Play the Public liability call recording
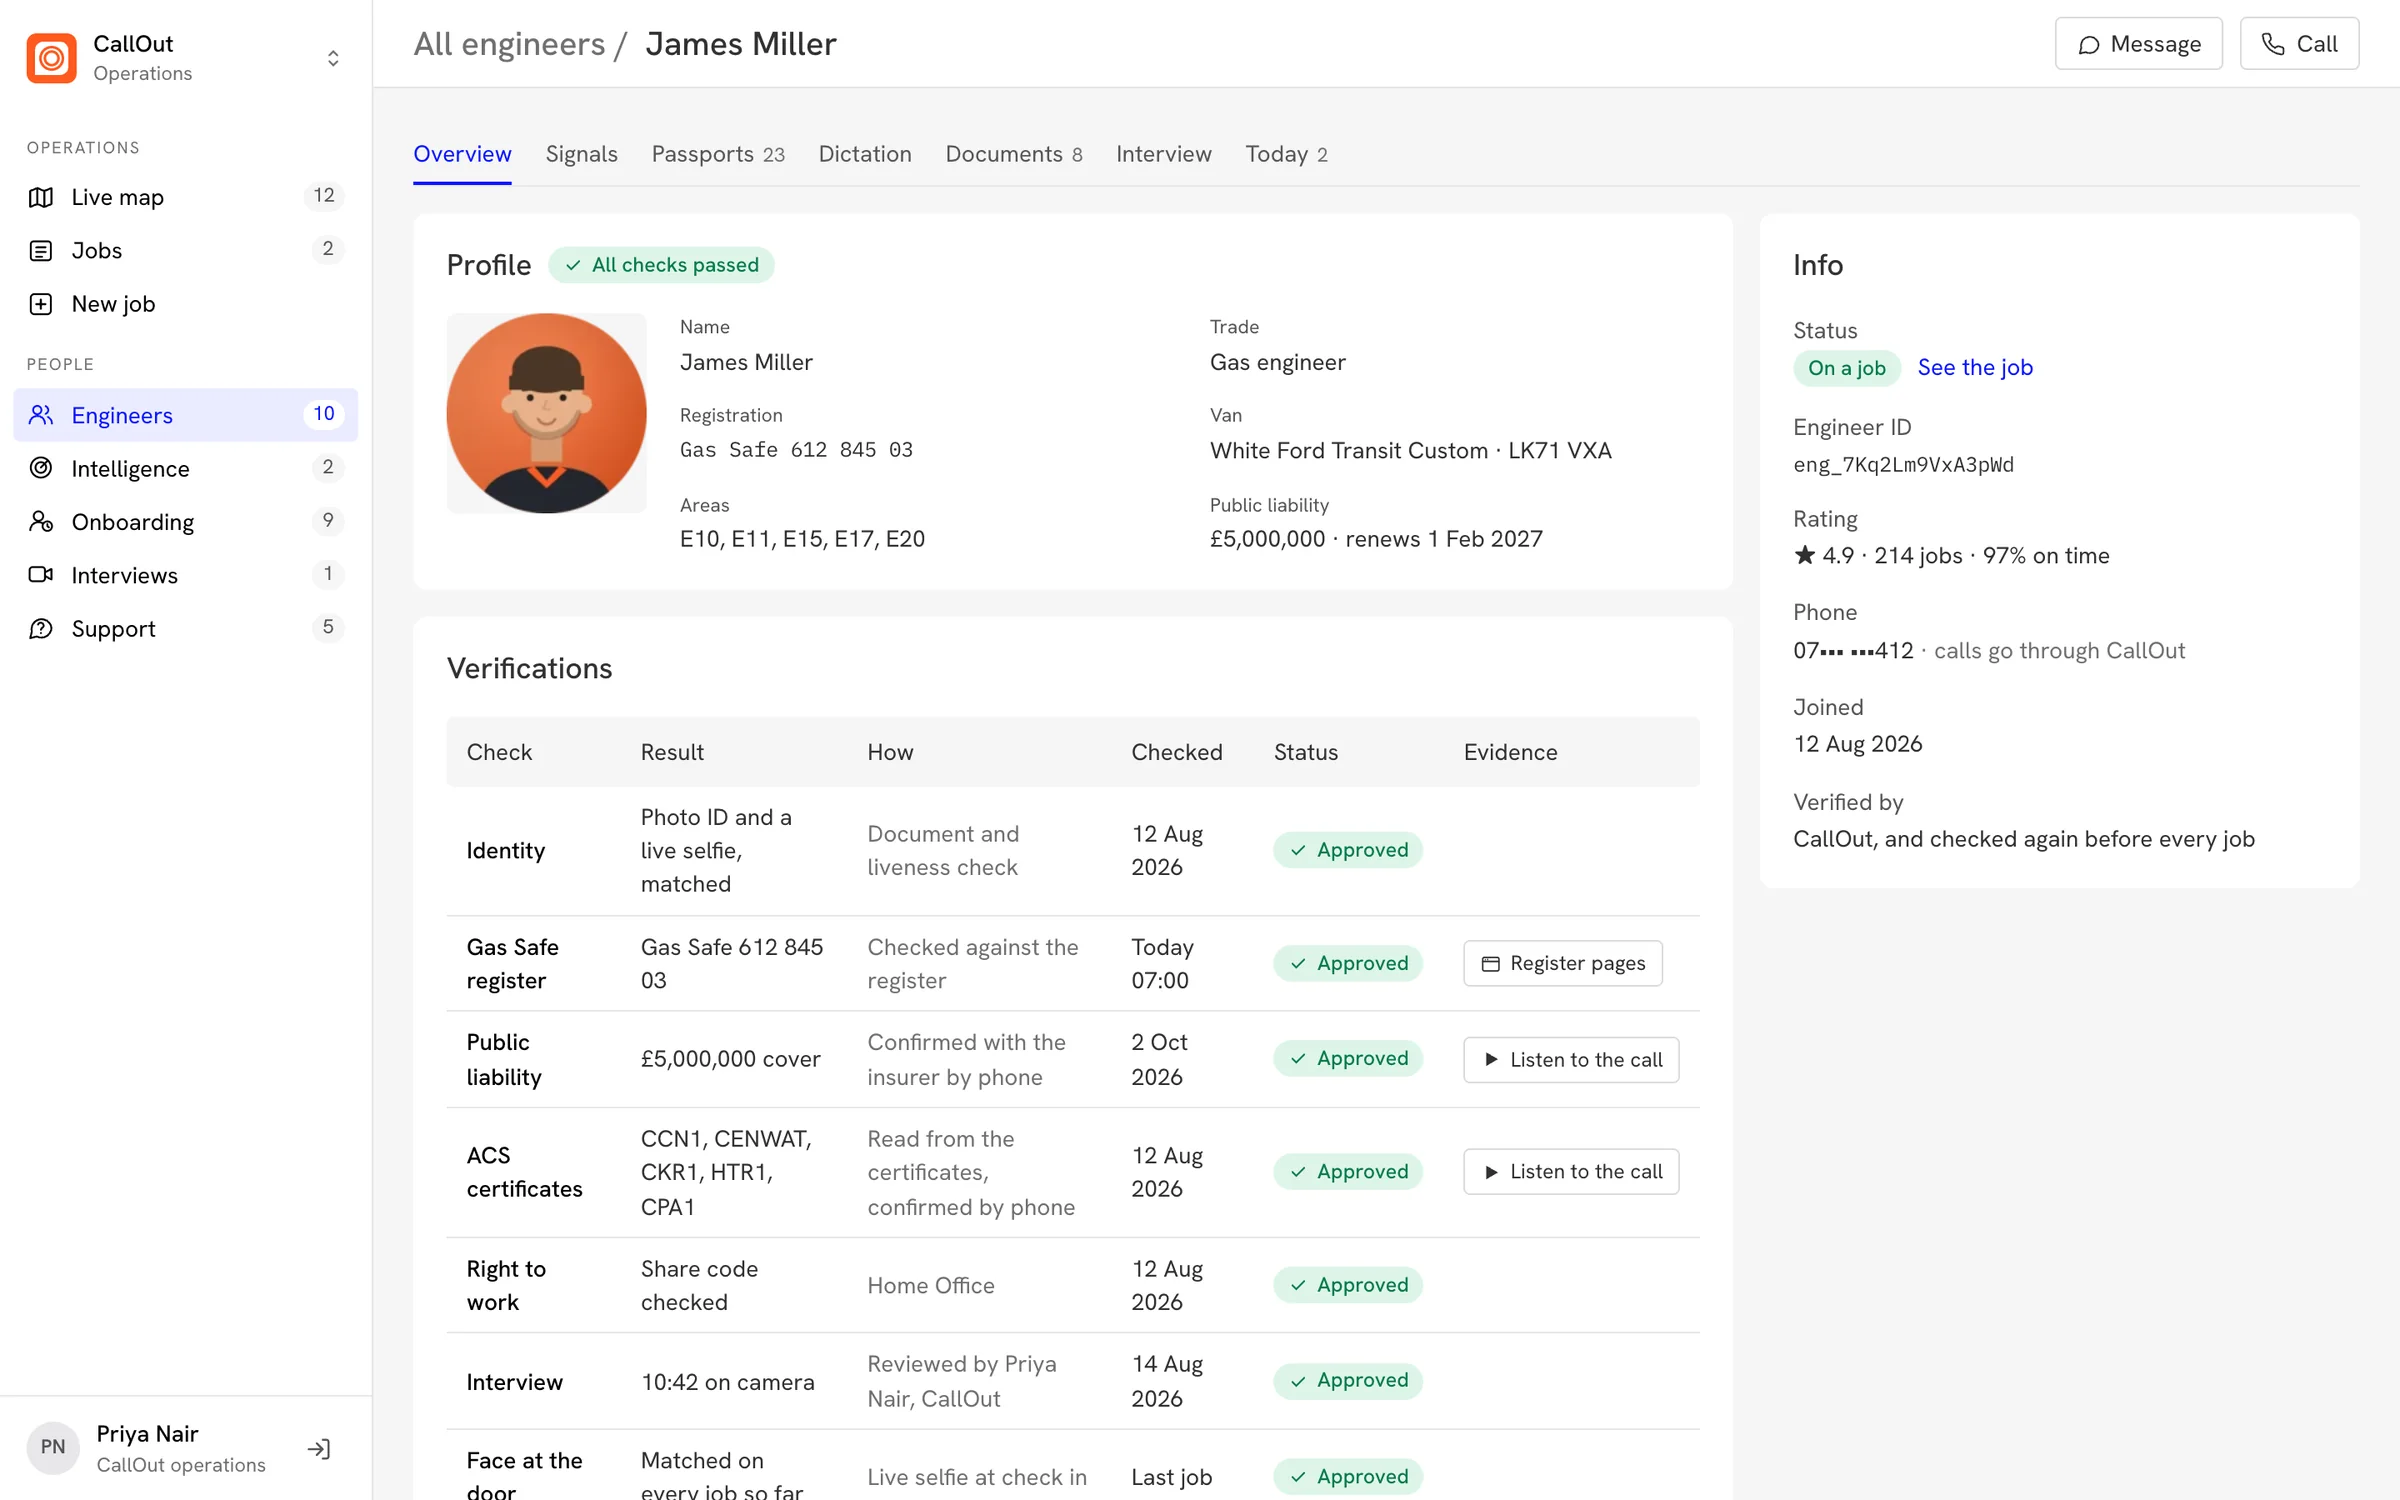This screenshot has width=2400, height=1500. (x=1570, y=1059)
